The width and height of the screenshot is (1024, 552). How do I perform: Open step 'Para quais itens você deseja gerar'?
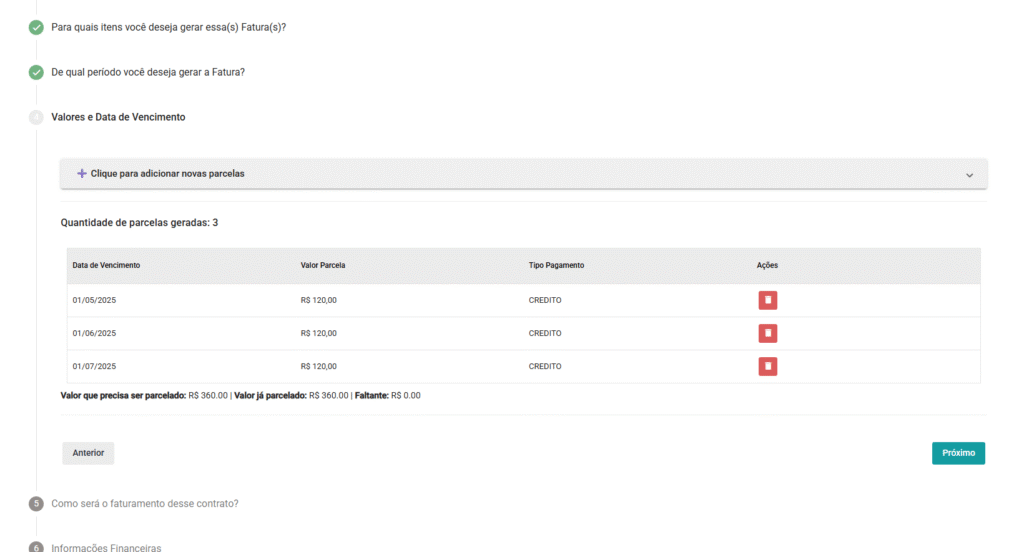click(x=168, y=27)
